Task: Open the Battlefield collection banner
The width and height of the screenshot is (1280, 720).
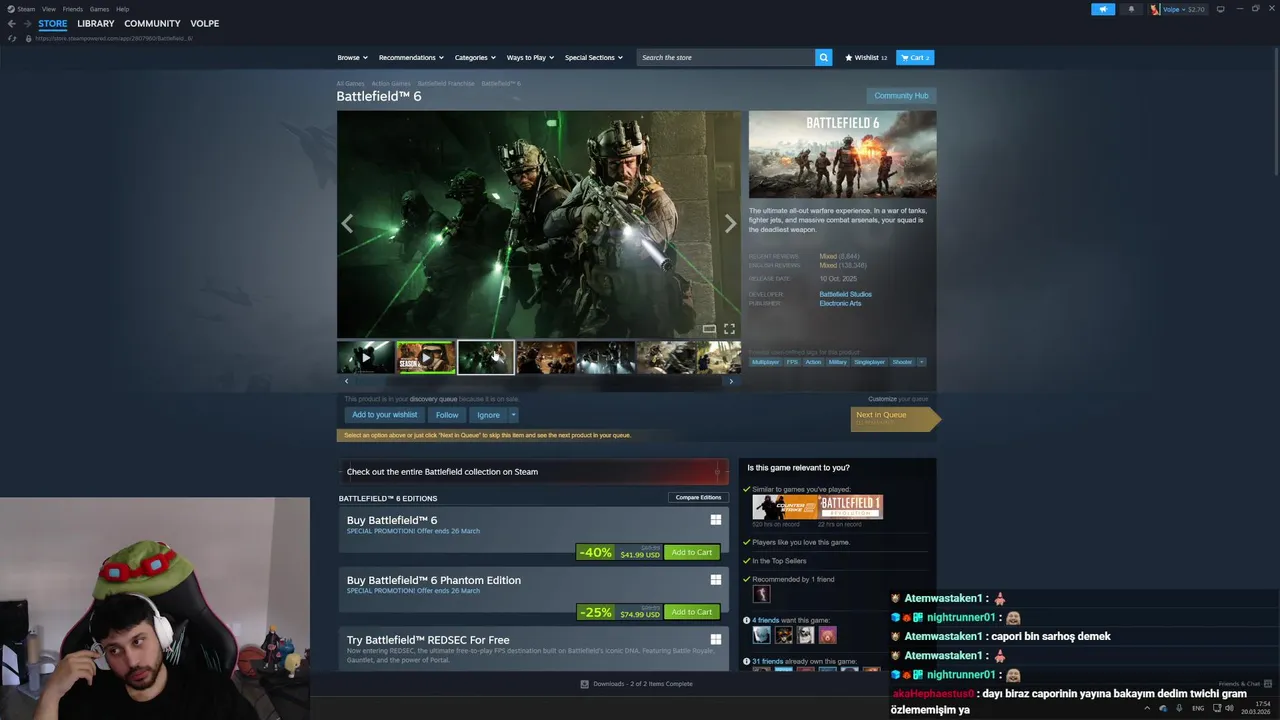Action: click(x=534, y=472)
